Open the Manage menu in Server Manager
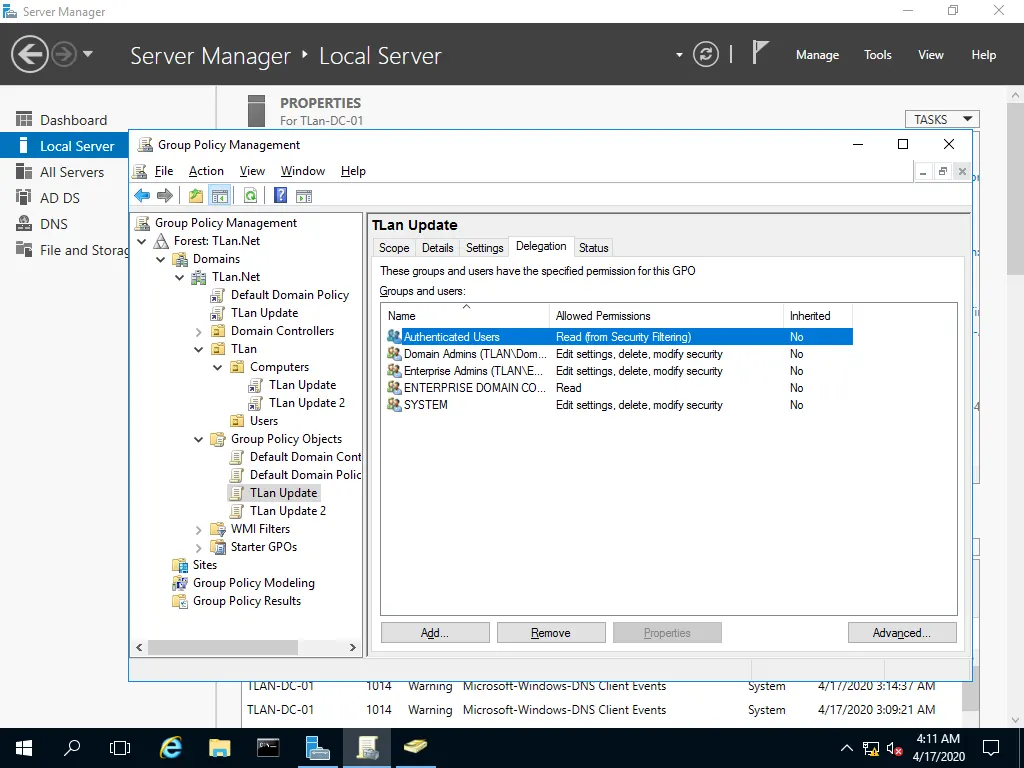 point(817,55)
